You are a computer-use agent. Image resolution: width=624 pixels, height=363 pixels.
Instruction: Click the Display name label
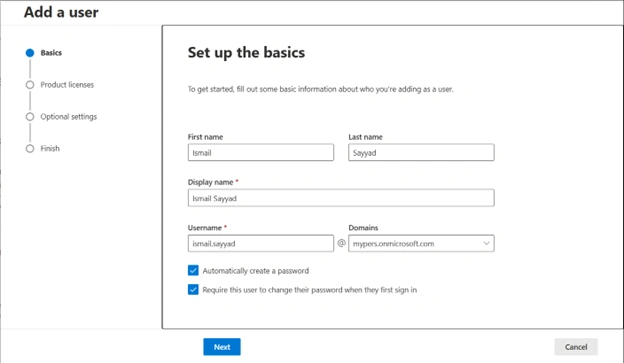(211, 182)
